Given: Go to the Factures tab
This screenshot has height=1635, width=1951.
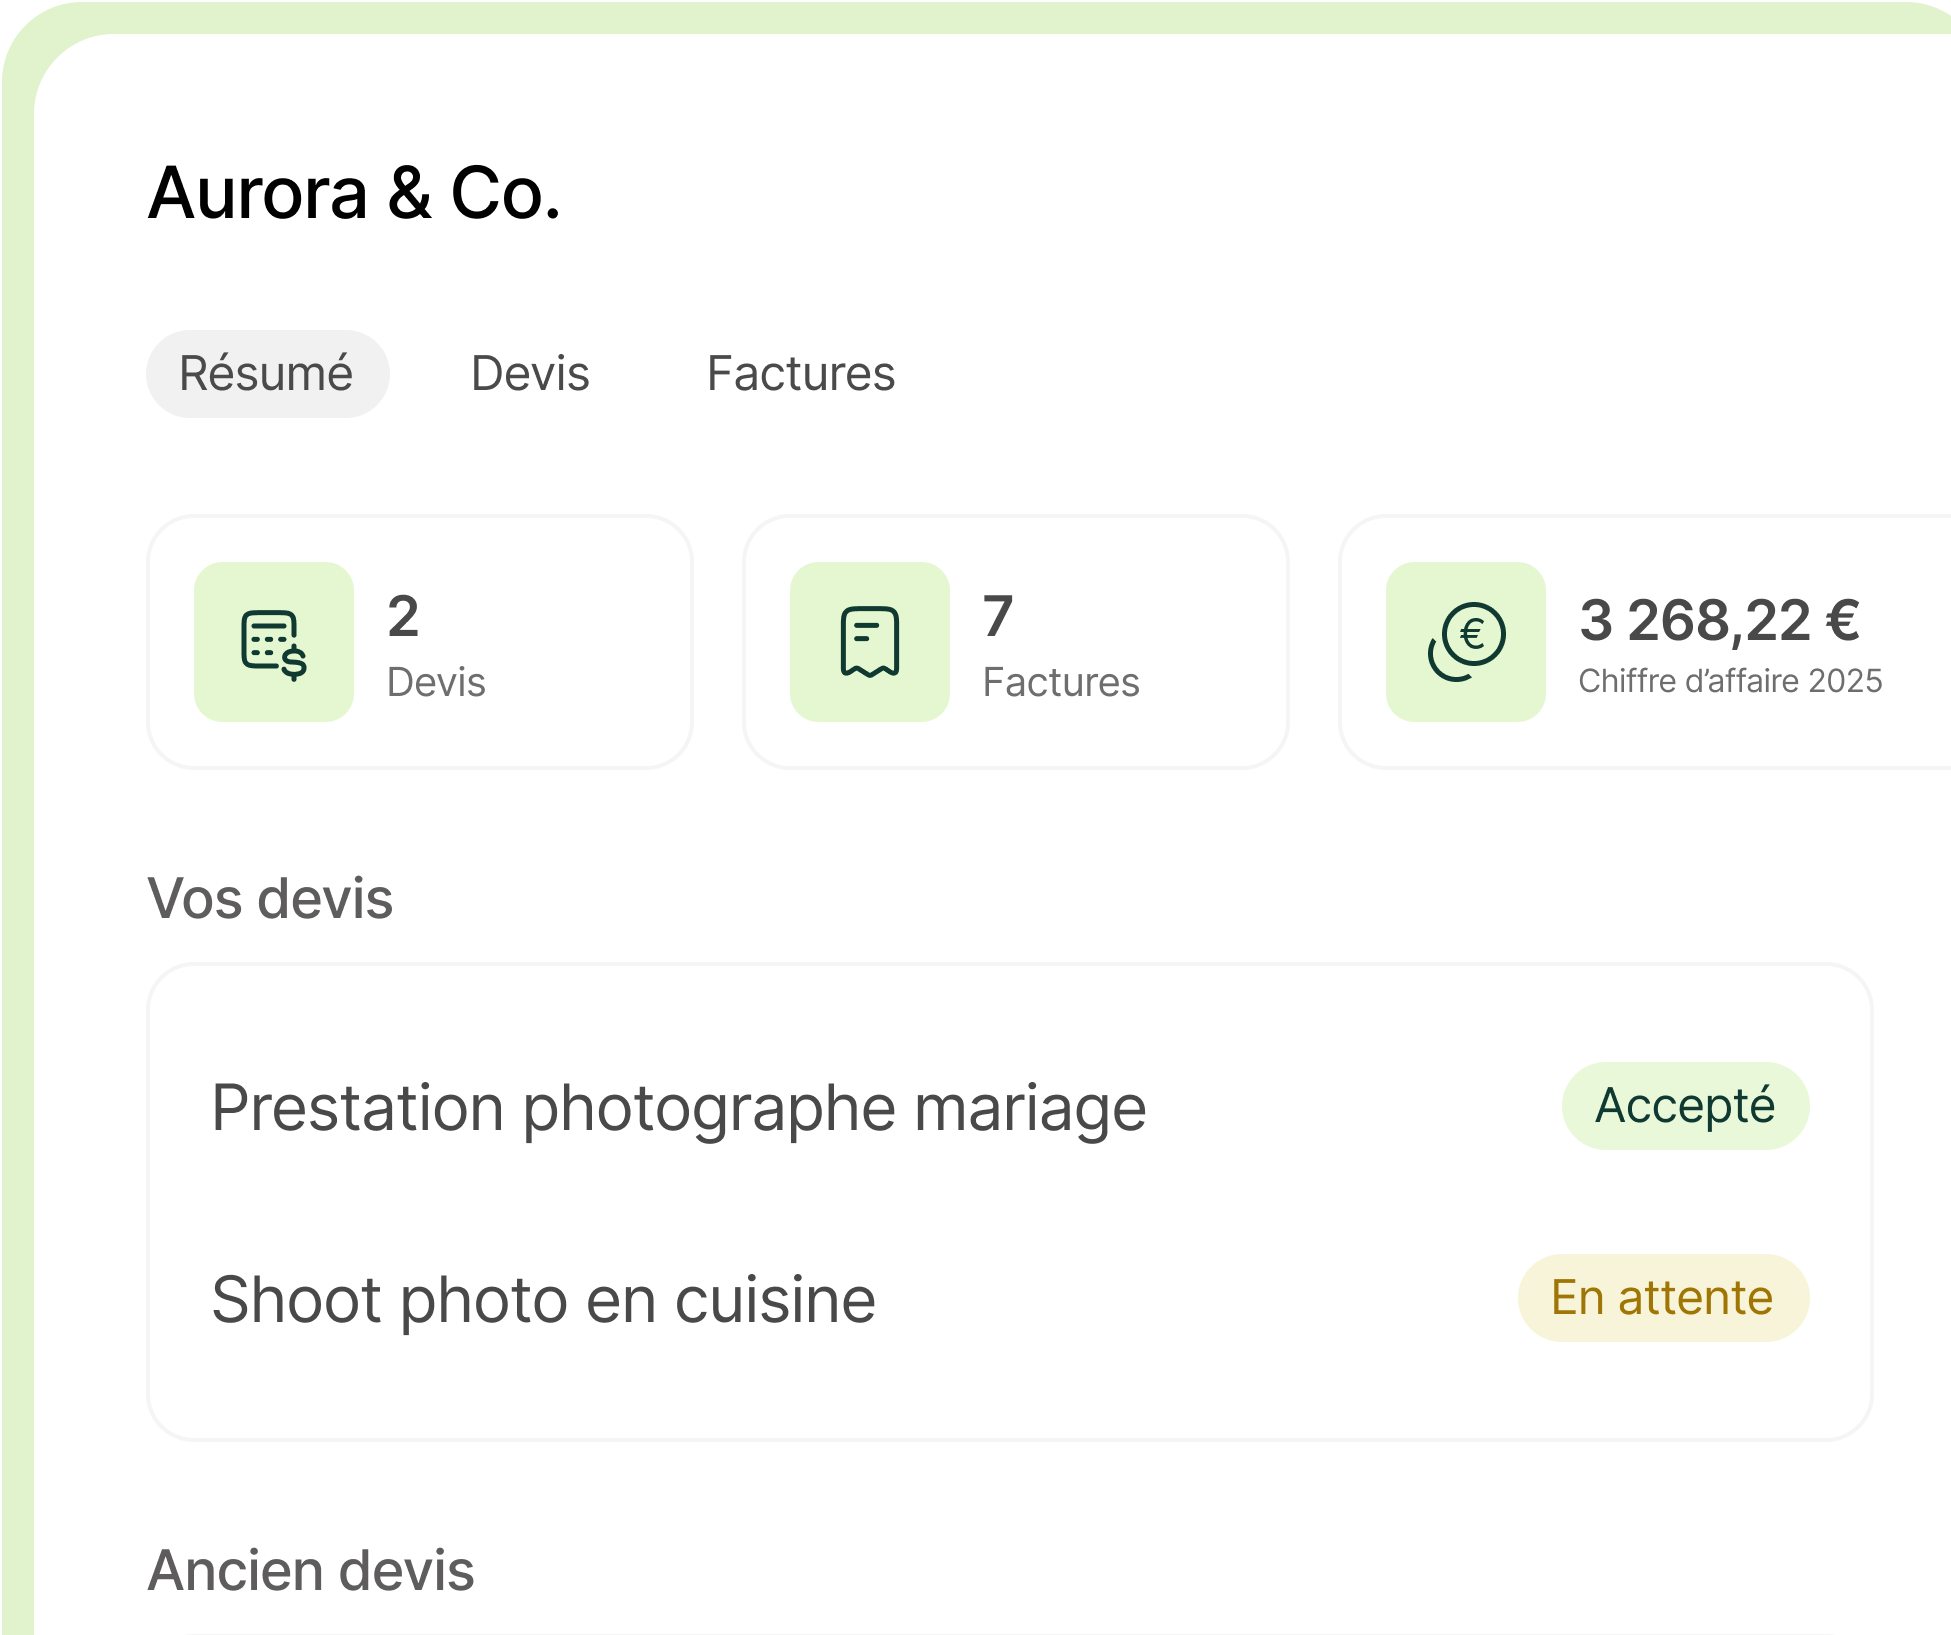Looking at the screenshot, I should [800, 374].
